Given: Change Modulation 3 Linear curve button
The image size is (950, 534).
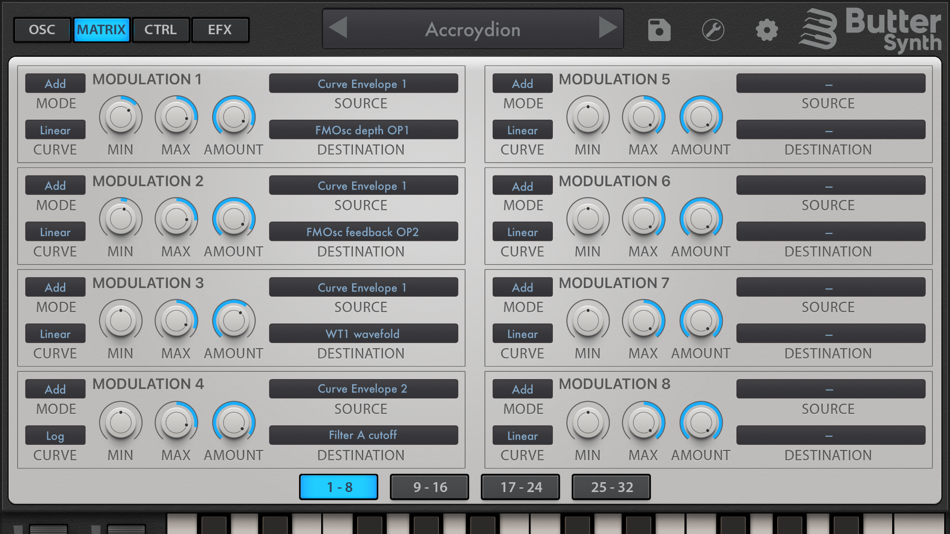Looking at the screenshot, I should click(x=55, y=333).
